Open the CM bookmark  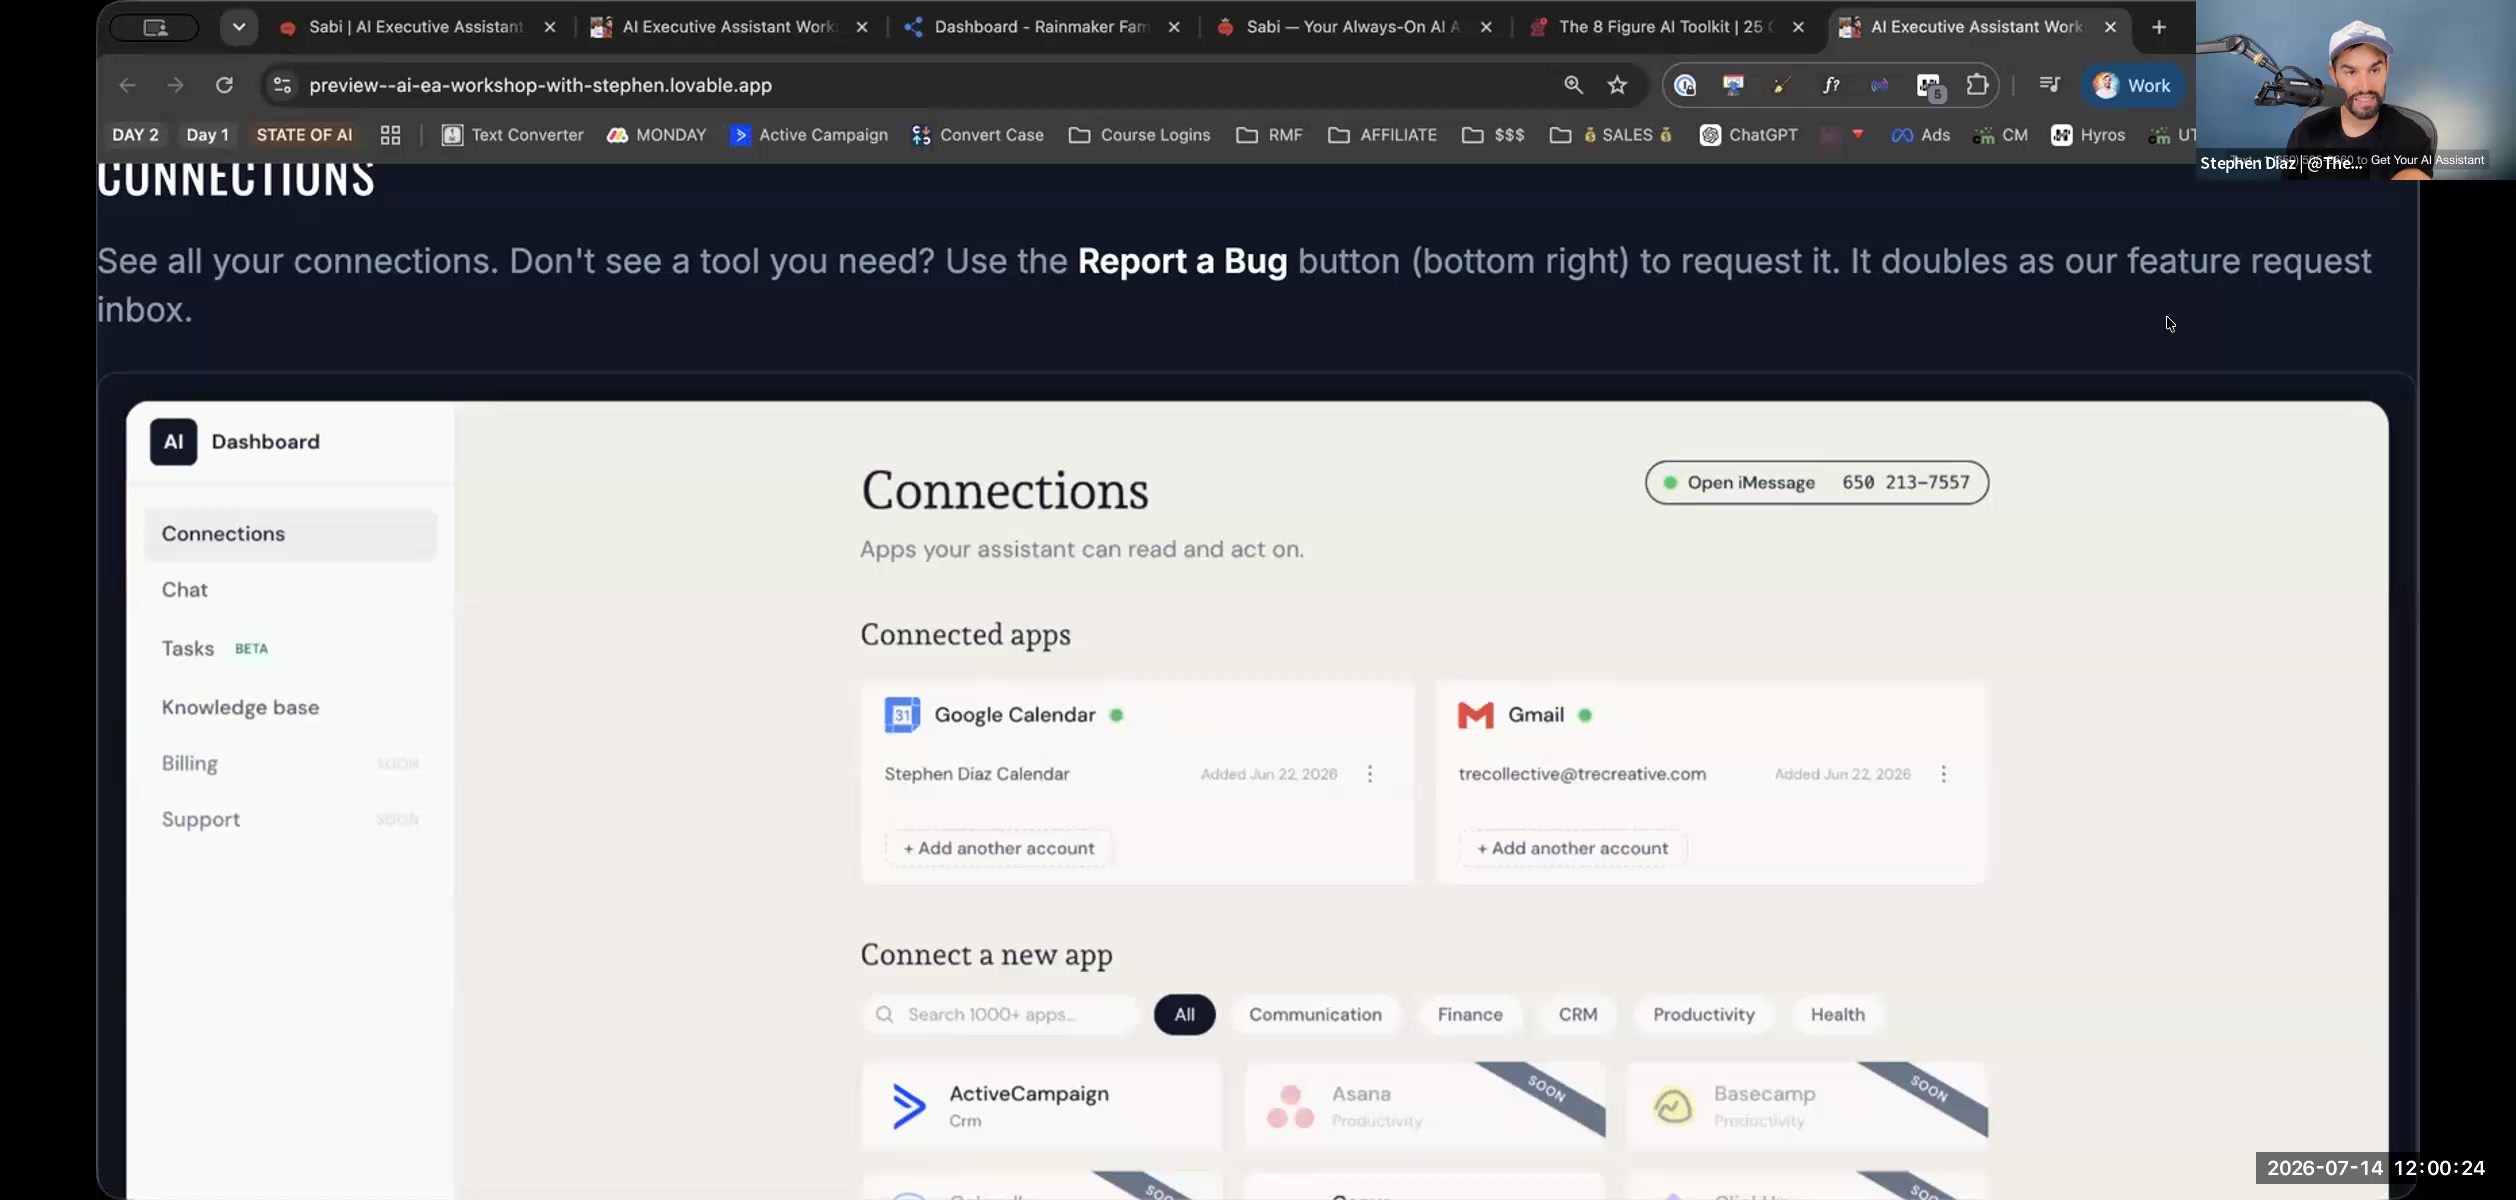[2000, 135]
